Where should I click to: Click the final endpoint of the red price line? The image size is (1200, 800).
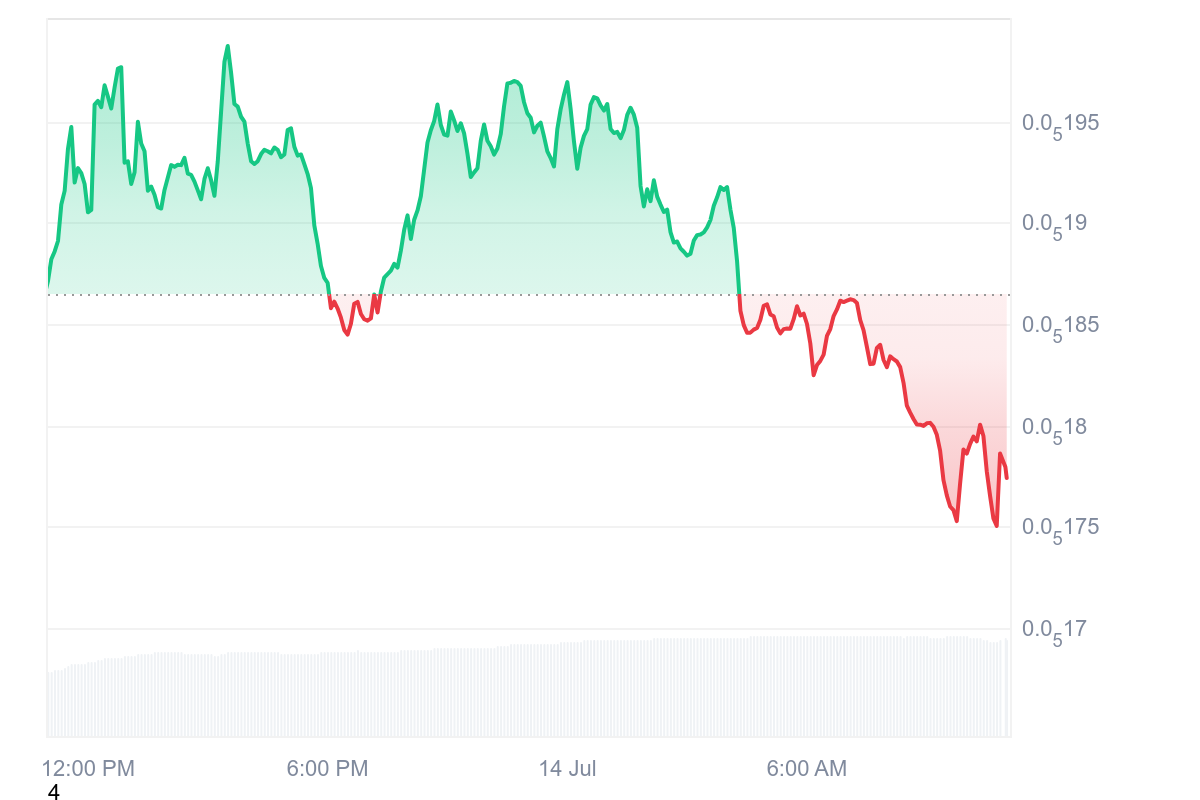[x=1007, y=478]
